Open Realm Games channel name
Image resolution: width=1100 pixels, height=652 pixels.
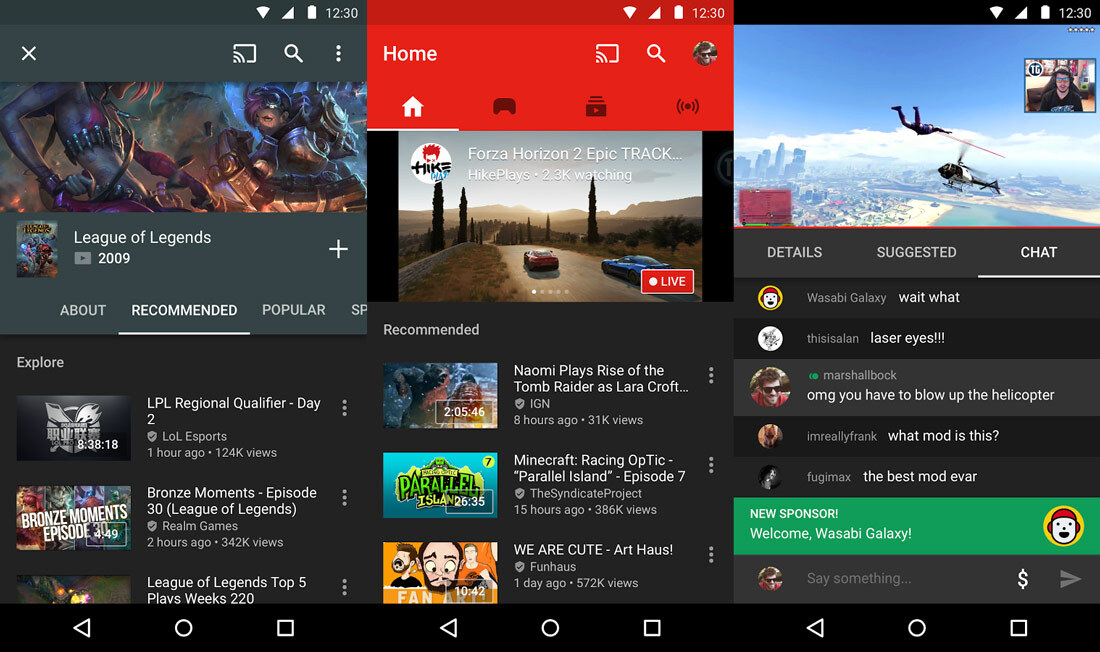[x=200, y=526]
